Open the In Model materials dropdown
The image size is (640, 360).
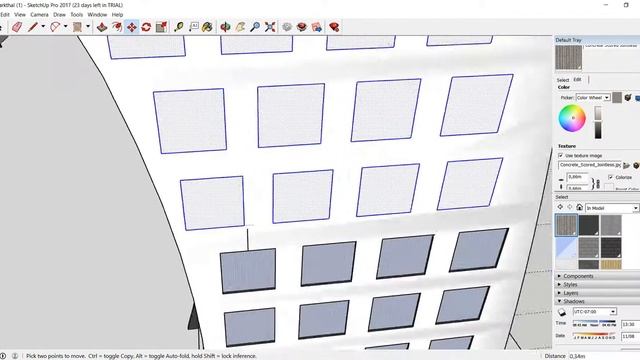(x=612, y=208)
